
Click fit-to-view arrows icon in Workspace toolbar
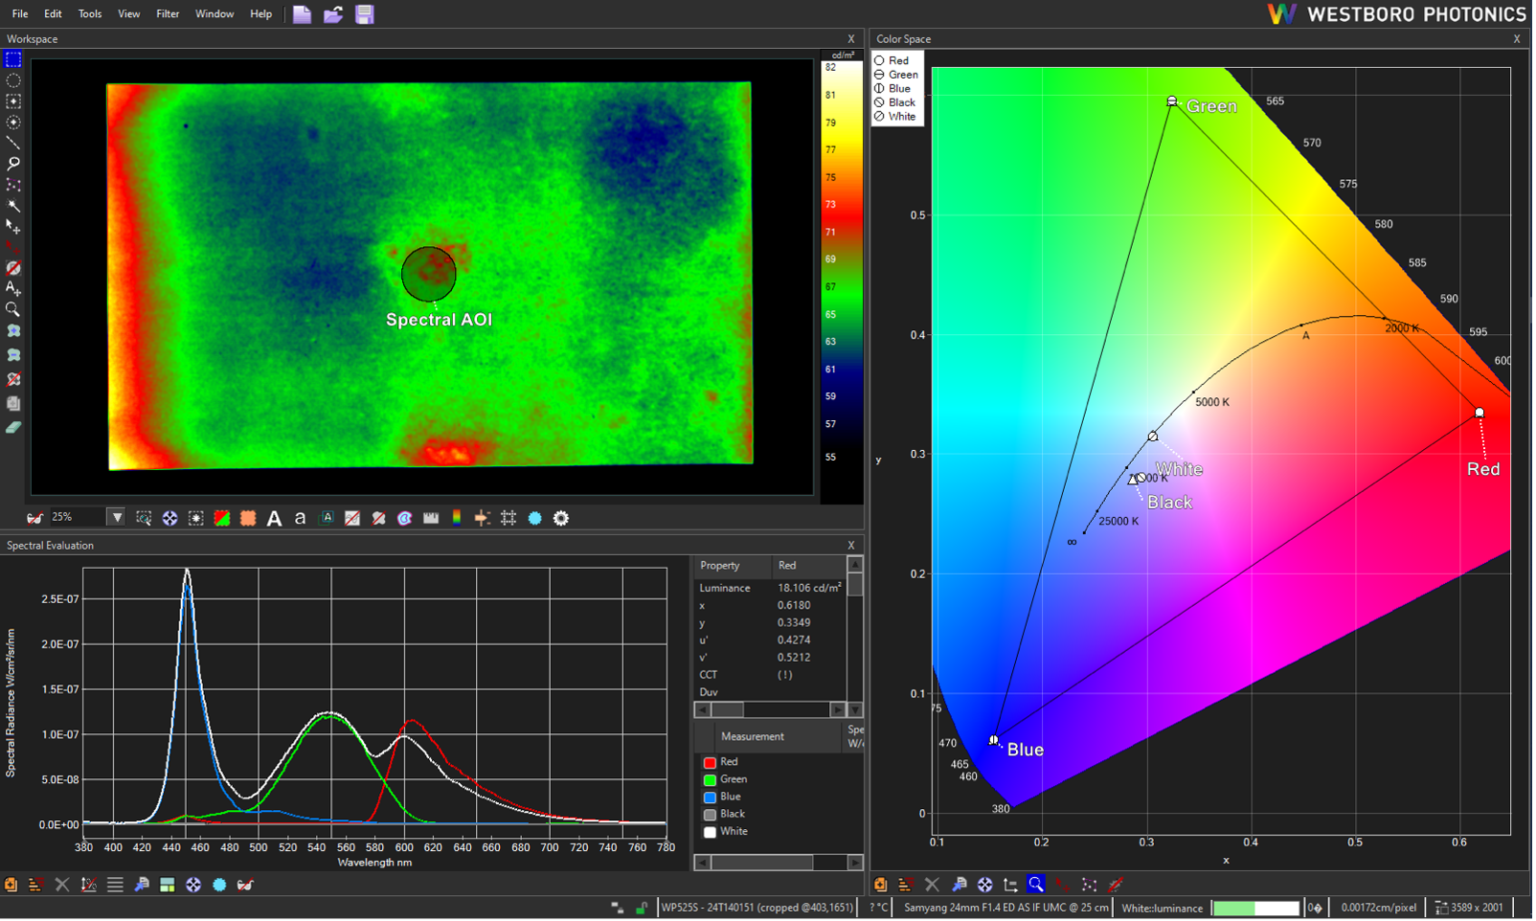pos(170,519)
